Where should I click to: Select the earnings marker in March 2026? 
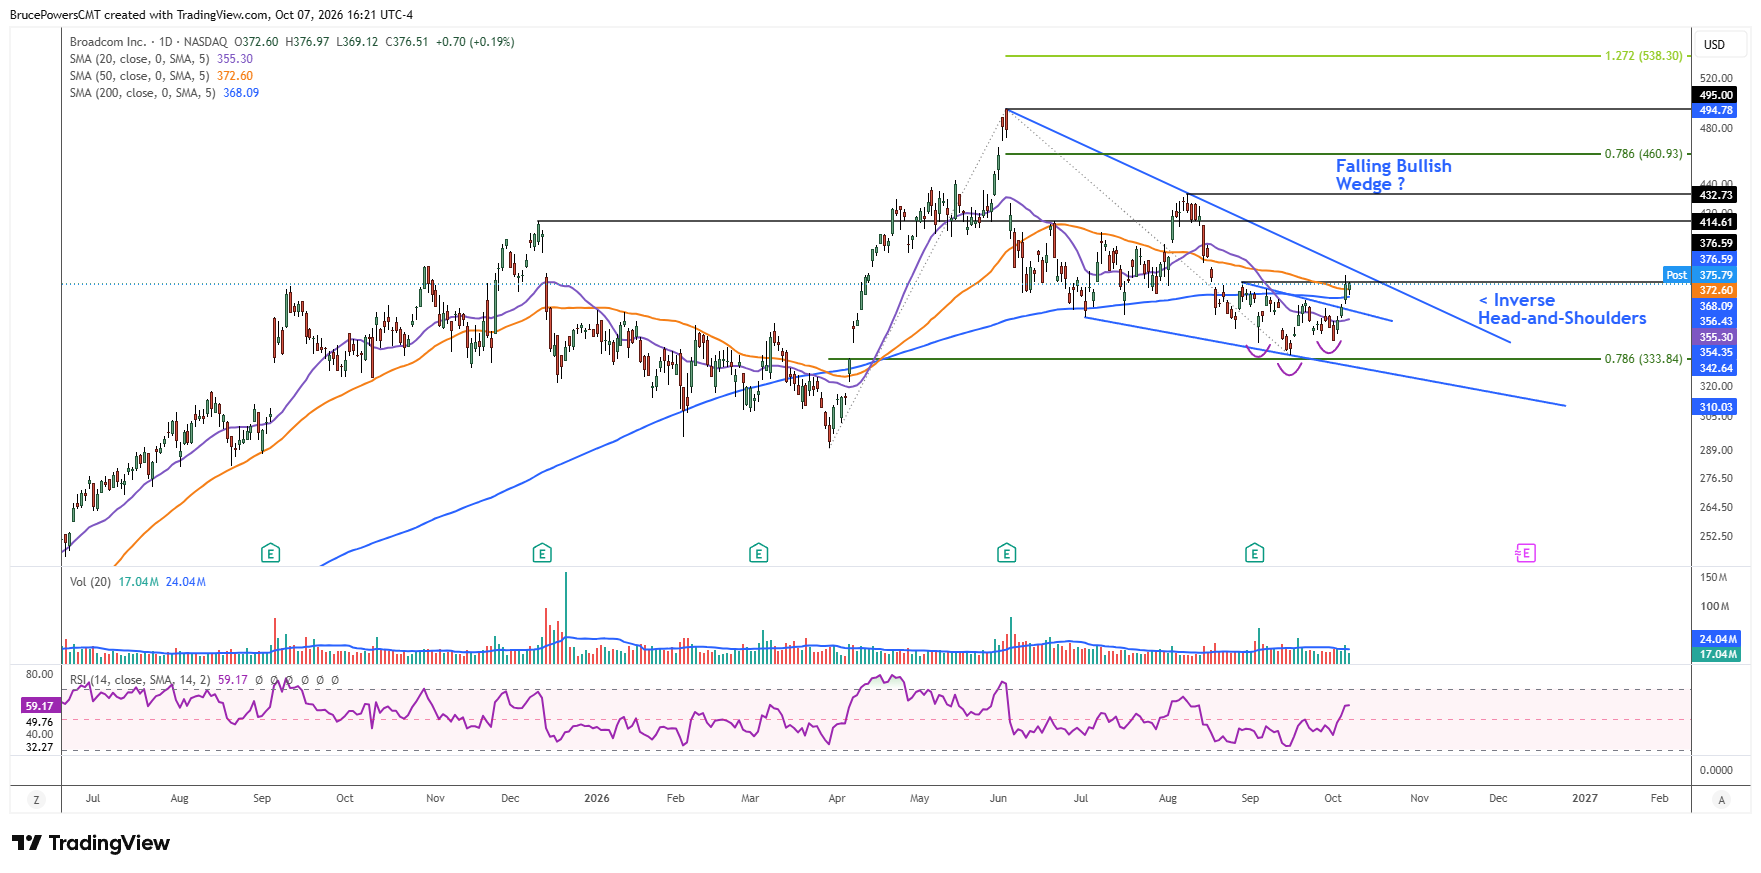point(759,553)
